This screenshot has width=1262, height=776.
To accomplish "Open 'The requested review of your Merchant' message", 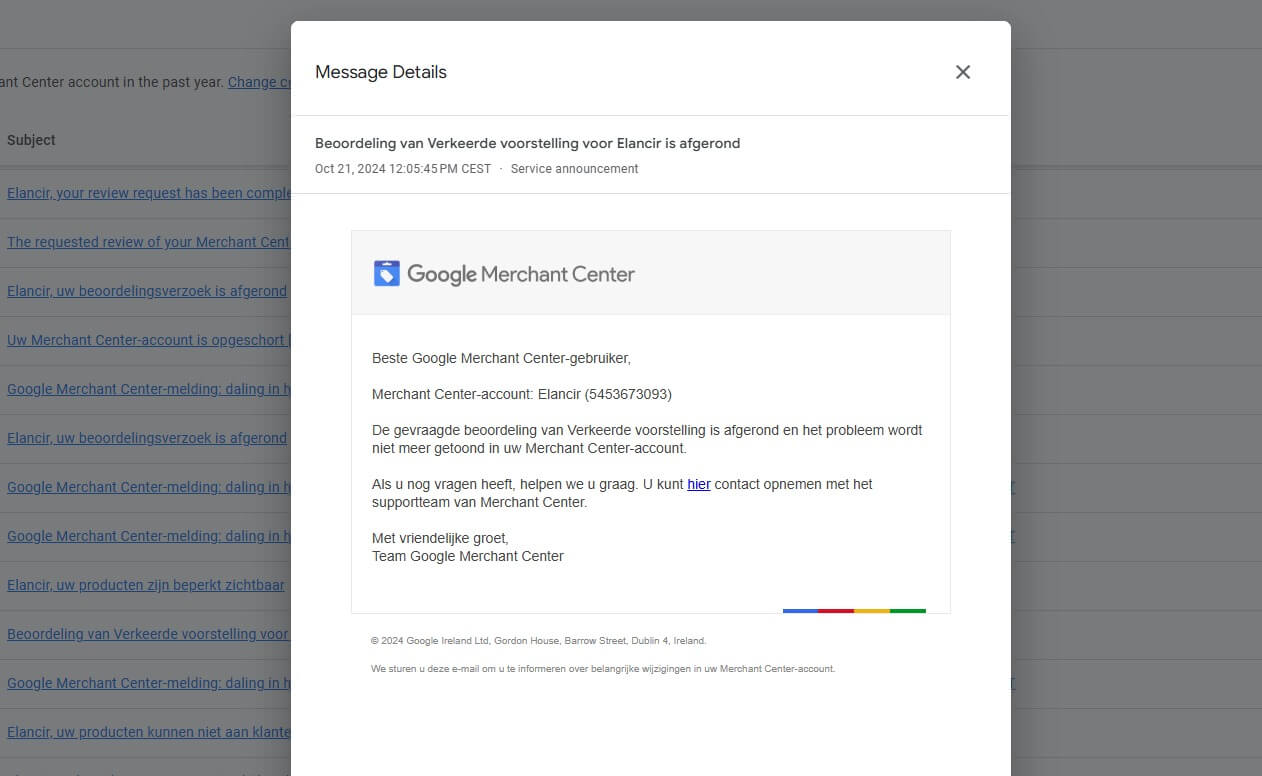I will (148, 242).
